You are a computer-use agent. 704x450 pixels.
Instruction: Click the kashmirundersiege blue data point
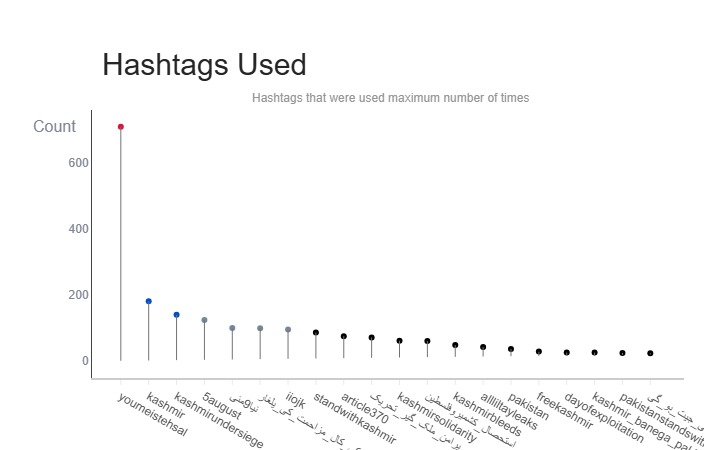[x=177, y=315]
